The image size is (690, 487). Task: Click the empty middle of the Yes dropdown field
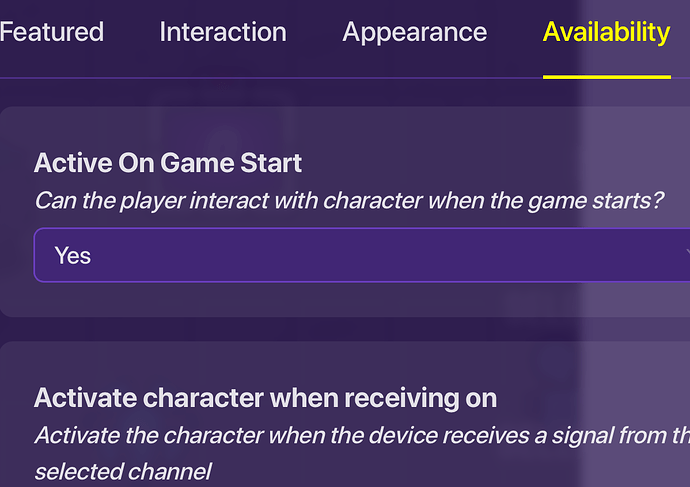pos(380,256)
